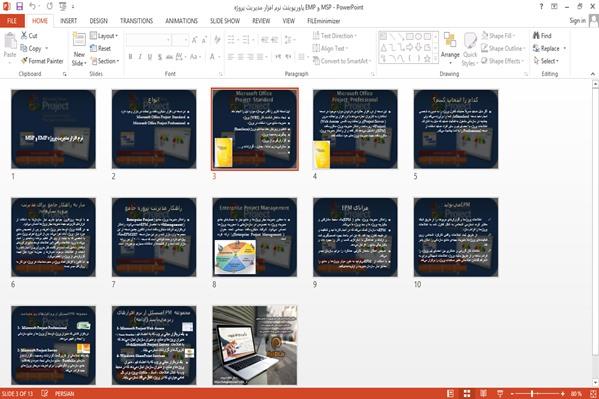Open the FILE tab
Viewport: 599px width, 399px height.
pyautogui.click(x=12, y=21)
